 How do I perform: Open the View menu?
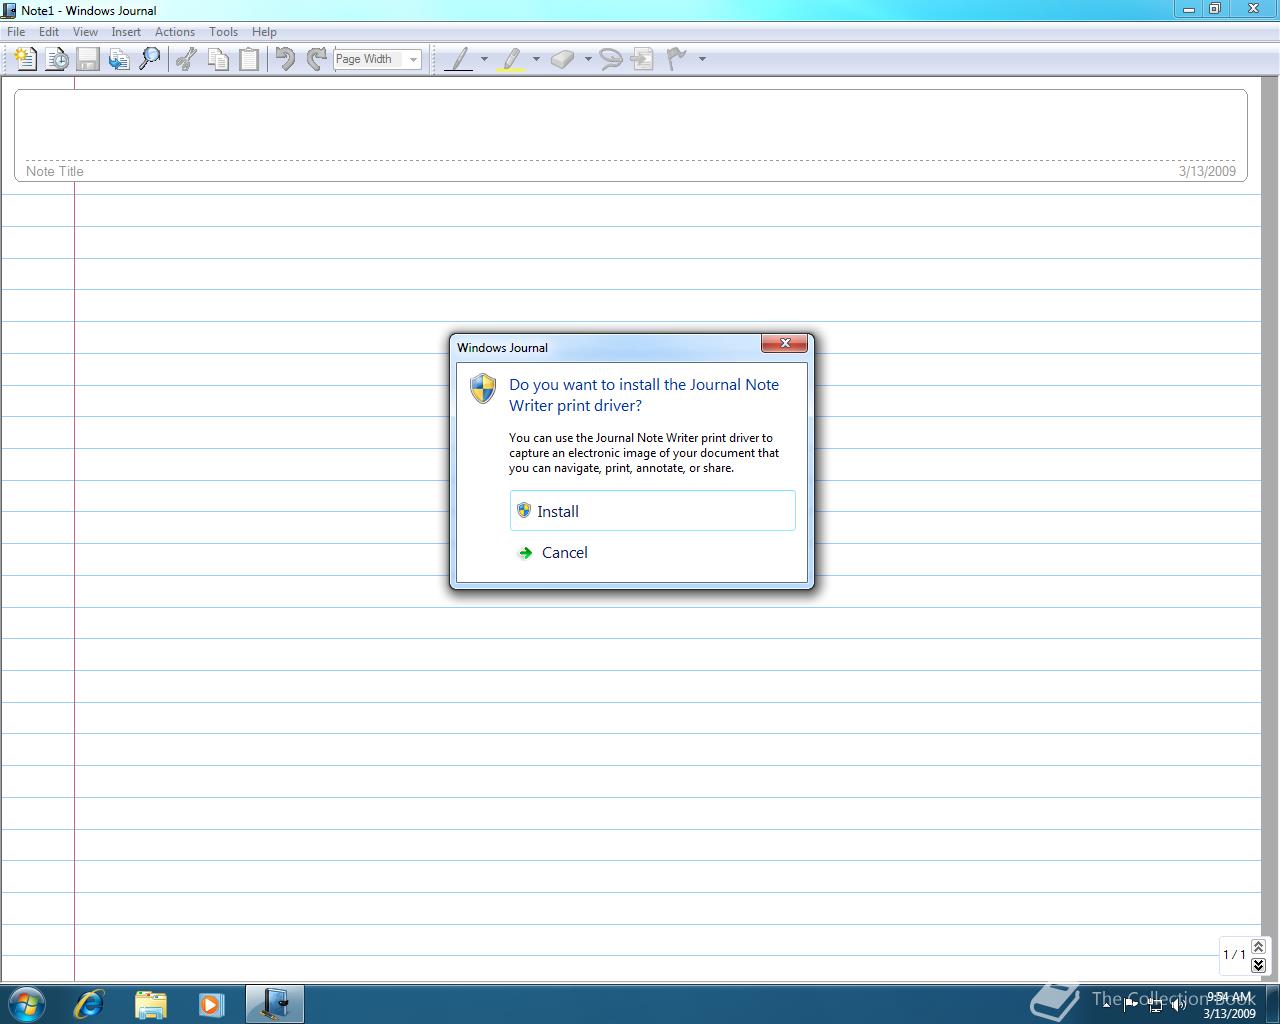coord(85,32)
